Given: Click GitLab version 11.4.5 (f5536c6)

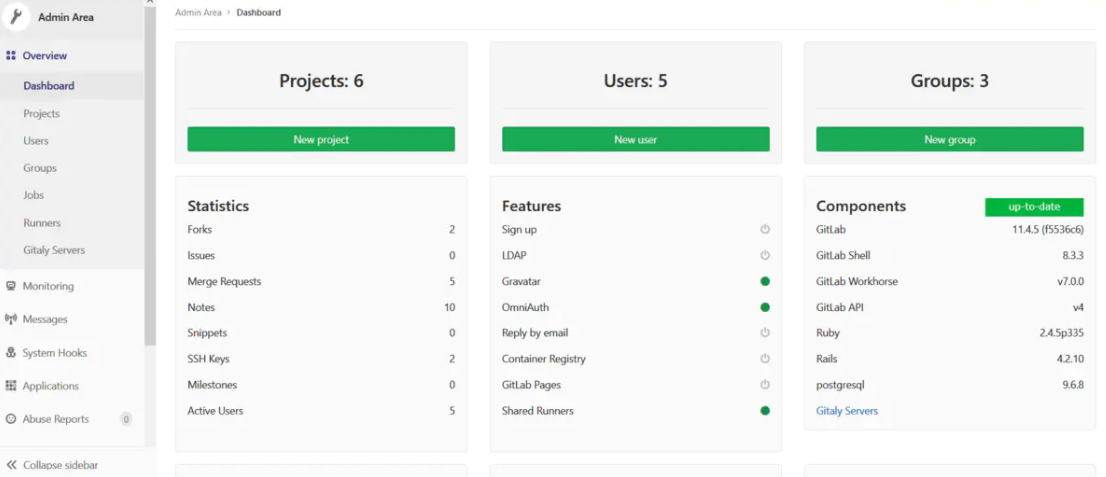Looking at the screenshot, I should 1047,229.
